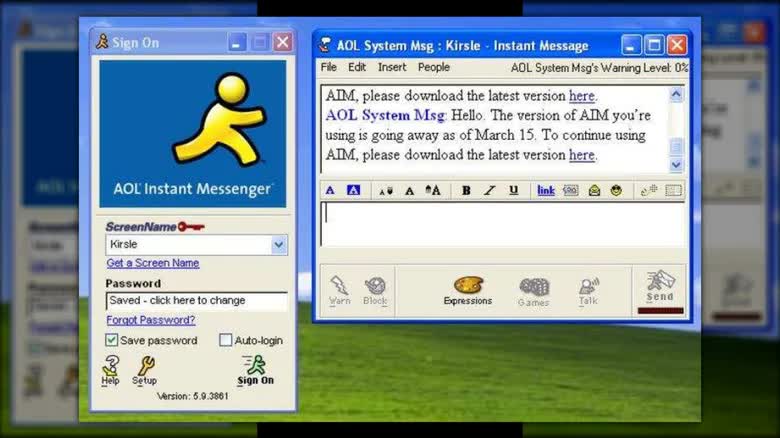The height and width of the screenshot is (438, 780).
Task: Click the Help question mark icon
Action: [x=111, y=370]
